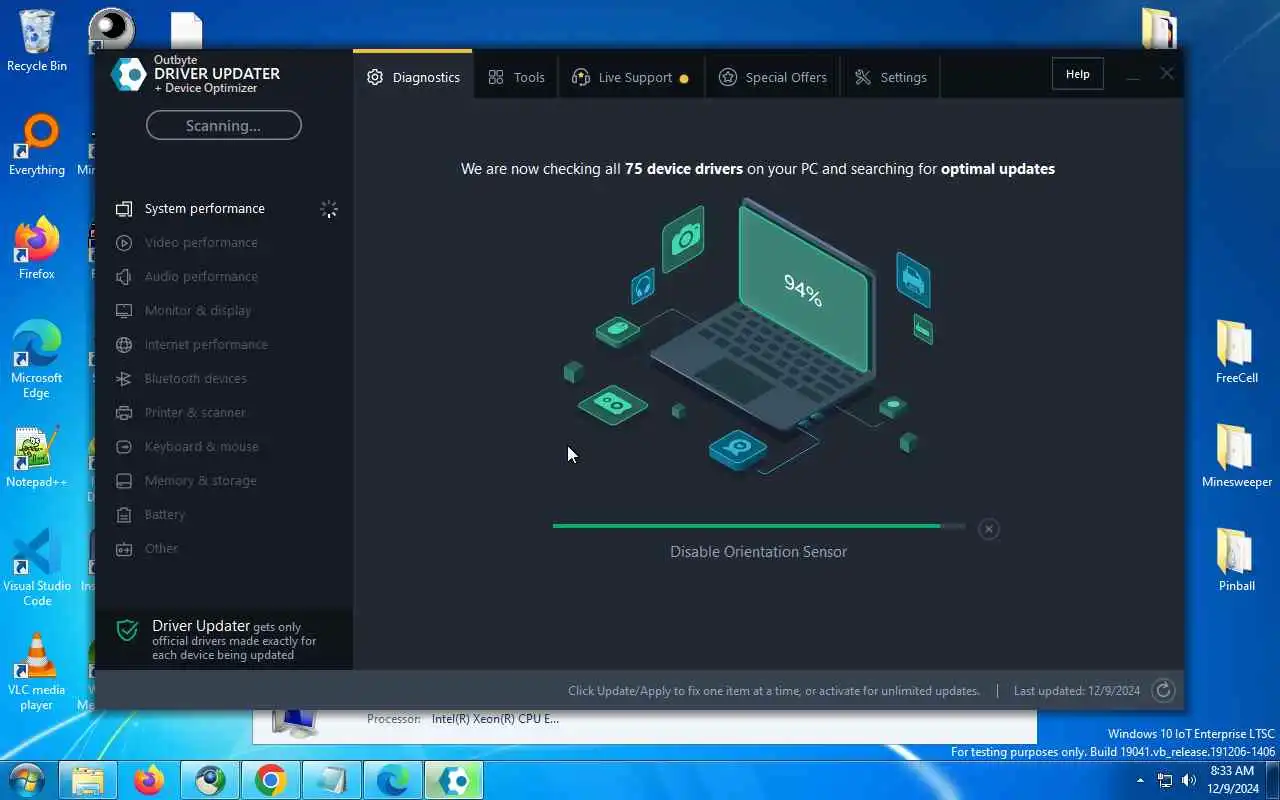Click the Outbyte Driver Updater logo
The image size is (1280, 800).
click(x=129, y=74)
